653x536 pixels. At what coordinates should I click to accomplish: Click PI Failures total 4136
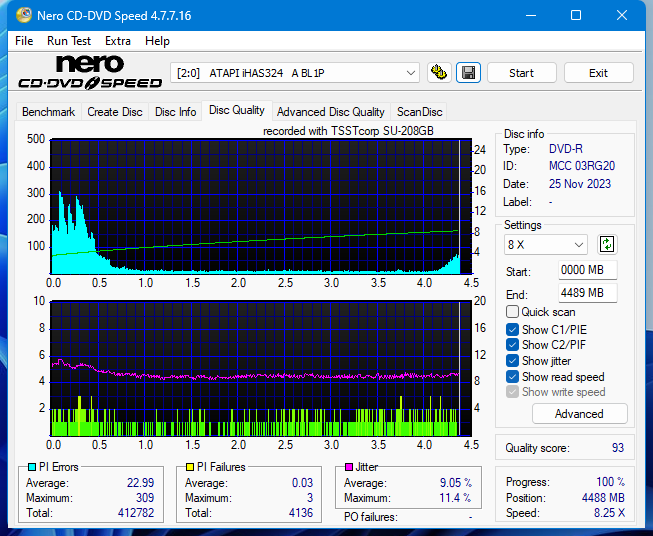tap(301, 513)
